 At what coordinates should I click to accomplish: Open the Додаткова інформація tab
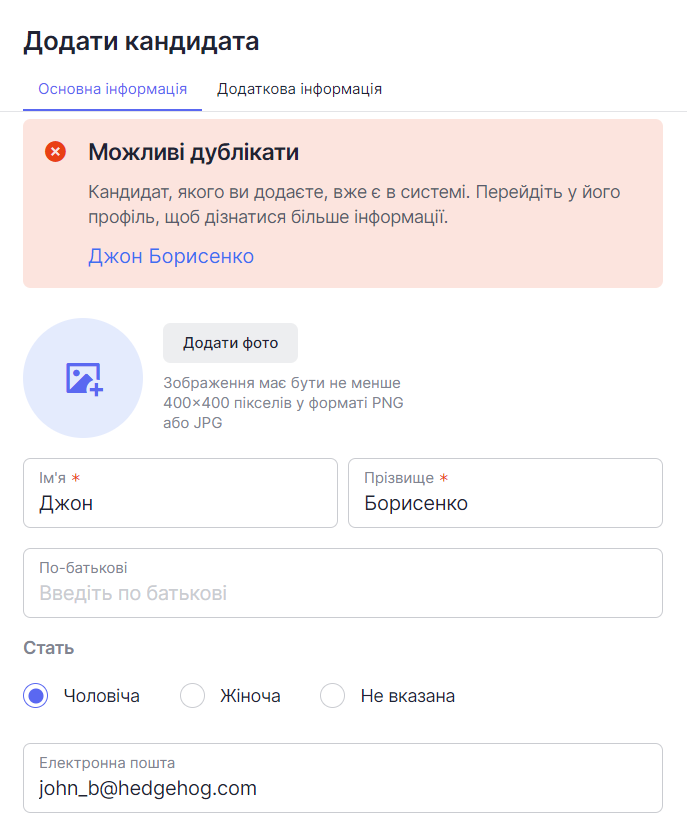pyautogui.click(x=299, y=89)
